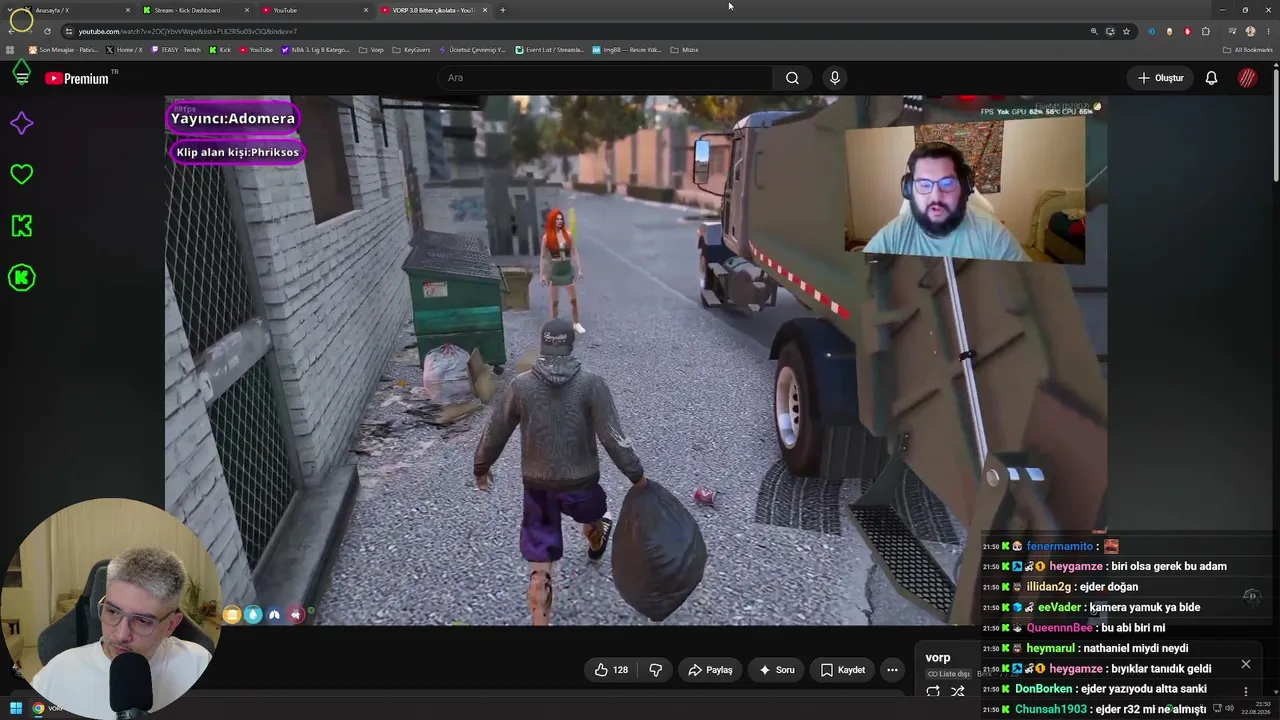The width and height of the screenshot is (1280, 720).
Task: Save video with Kaydet button
Action: click(842, 670)
